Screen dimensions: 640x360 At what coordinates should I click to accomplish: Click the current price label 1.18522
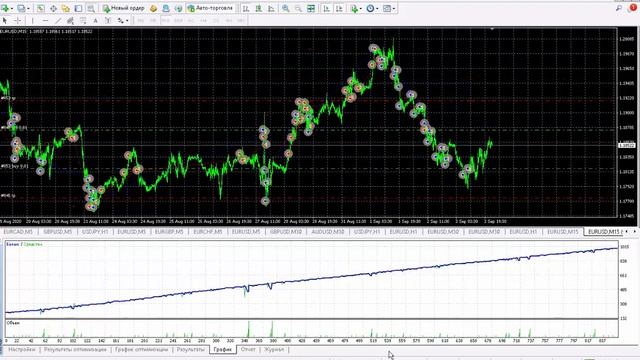(x=627, y=145)
